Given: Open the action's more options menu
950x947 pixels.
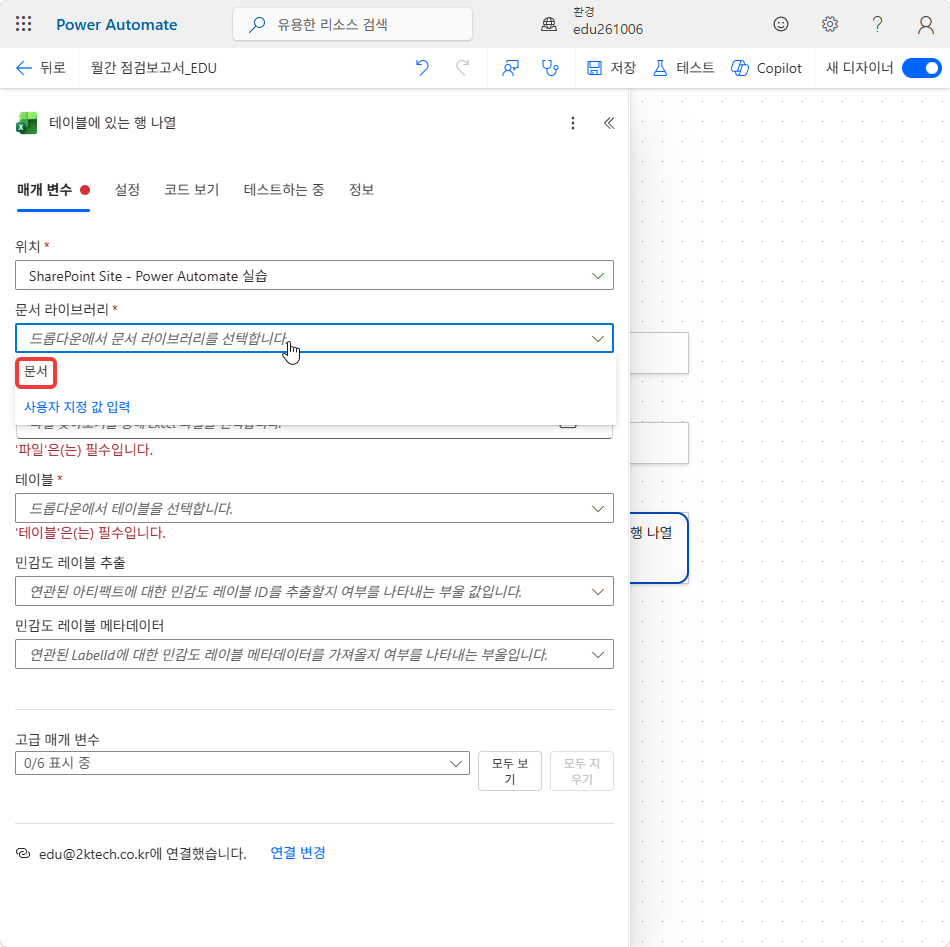Looking at the screenshot, I should 573,123.
